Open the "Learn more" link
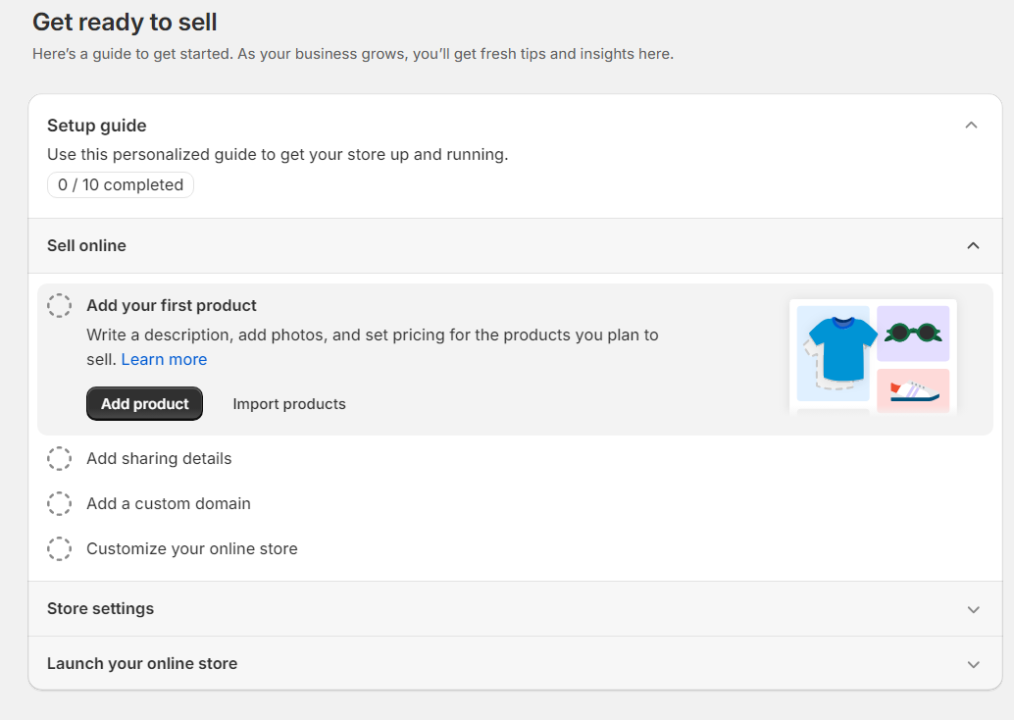 [164, 359]
